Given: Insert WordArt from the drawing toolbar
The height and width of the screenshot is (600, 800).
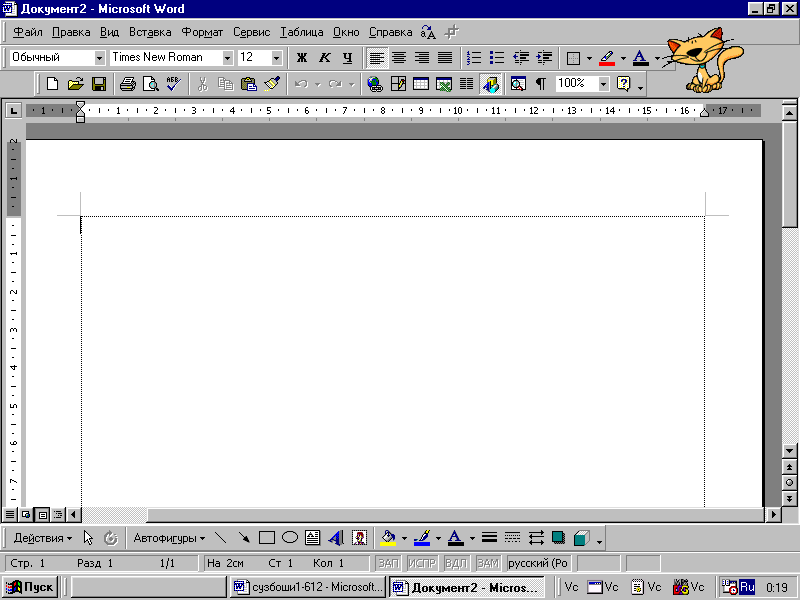Looking at the screenshot, I should tap(336, 538).
